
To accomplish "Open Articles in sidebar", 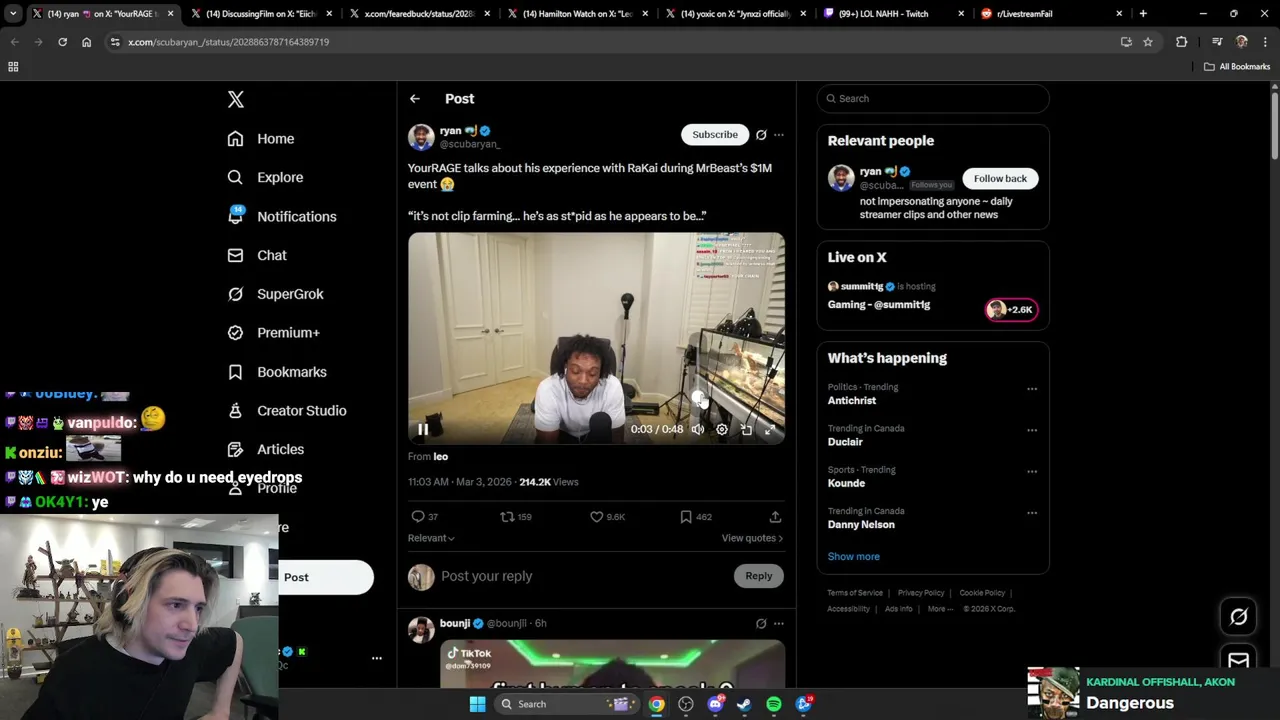I will pyautogui.click(x=266, y=450).
